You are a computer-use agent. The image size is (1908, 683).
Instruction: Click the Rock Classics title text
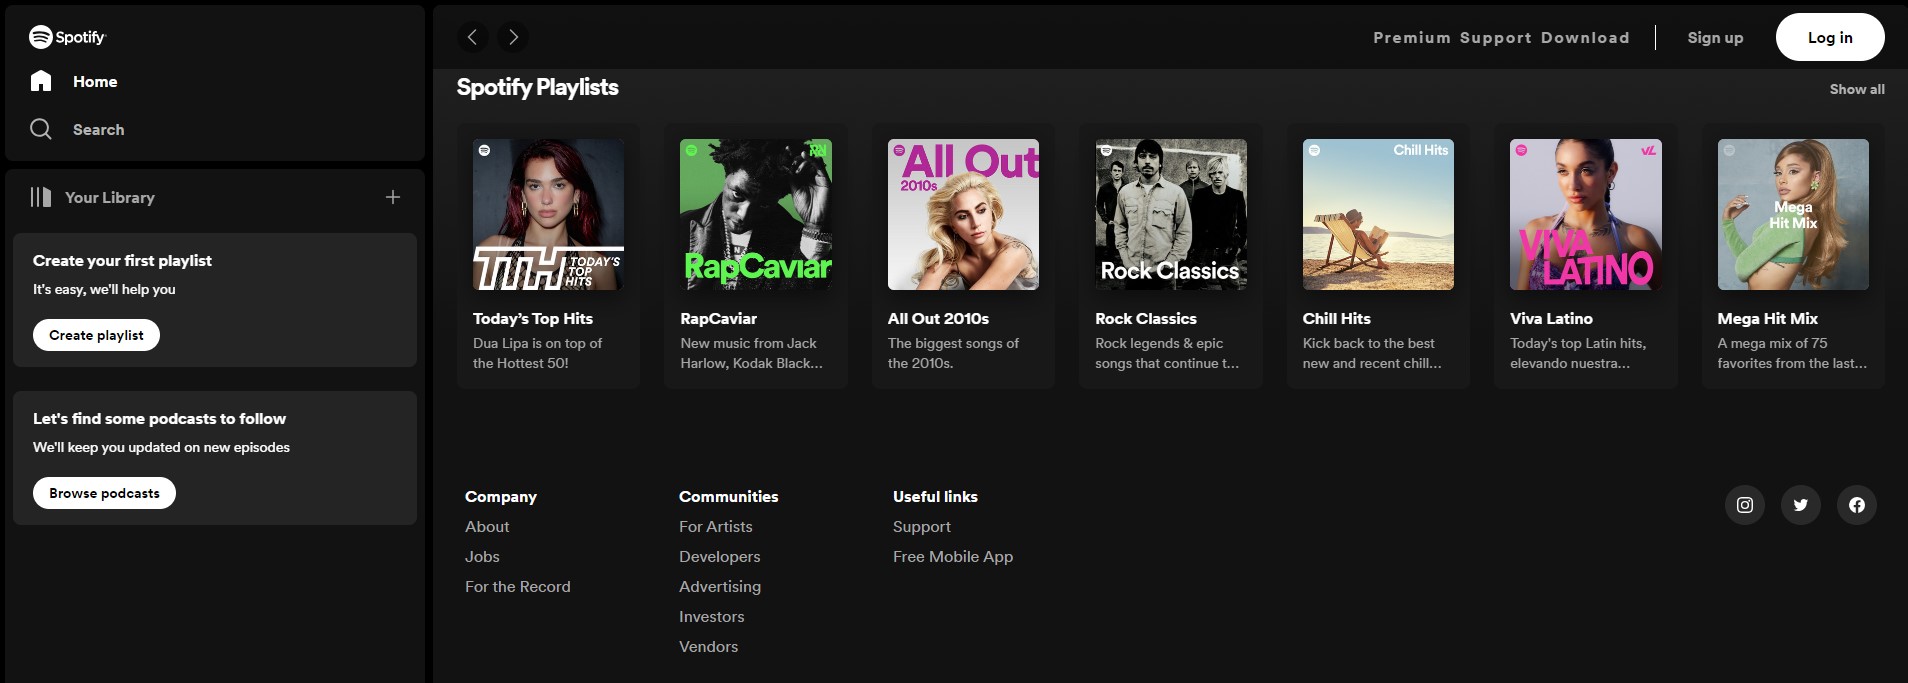(1146, 319)
